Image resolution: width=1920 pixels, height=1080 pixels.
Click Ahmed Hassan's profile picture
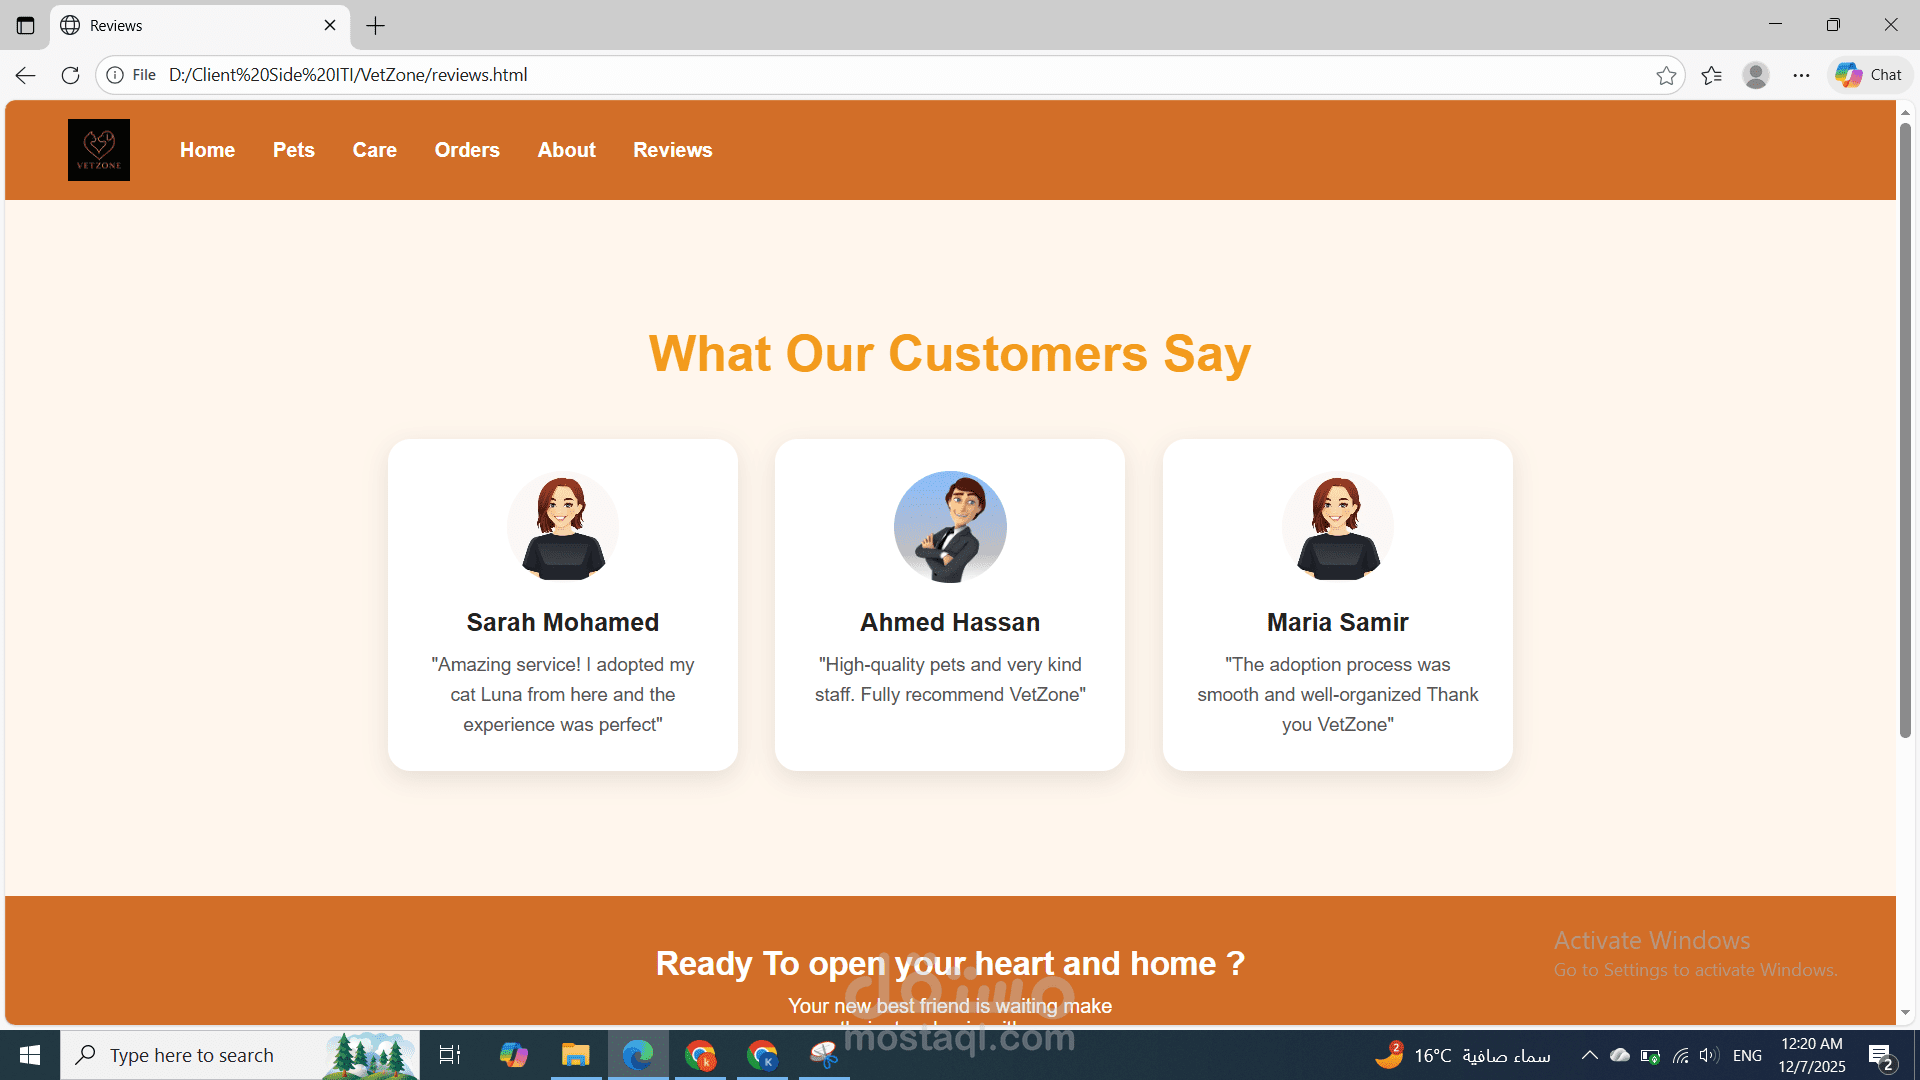(950, 527)
